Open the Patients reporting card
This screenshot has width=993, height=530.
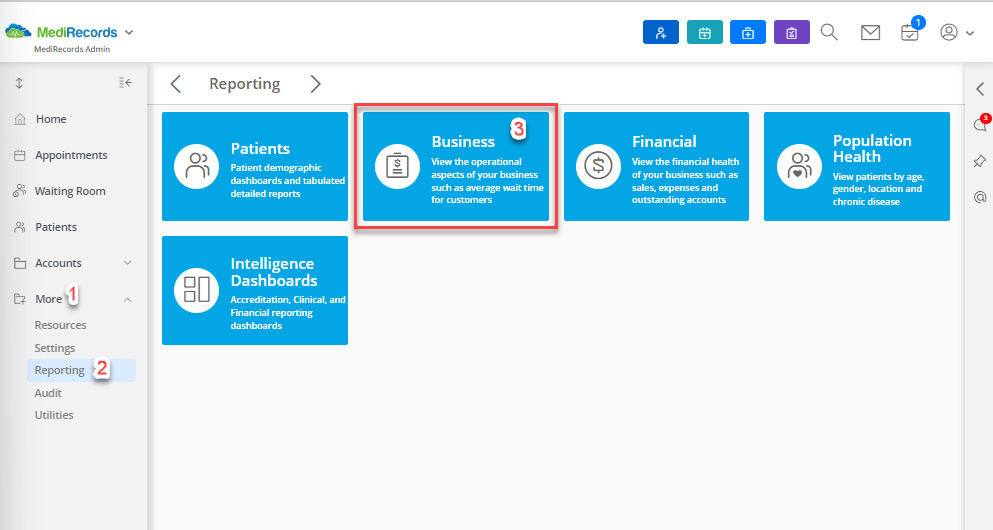click(255, 167)
